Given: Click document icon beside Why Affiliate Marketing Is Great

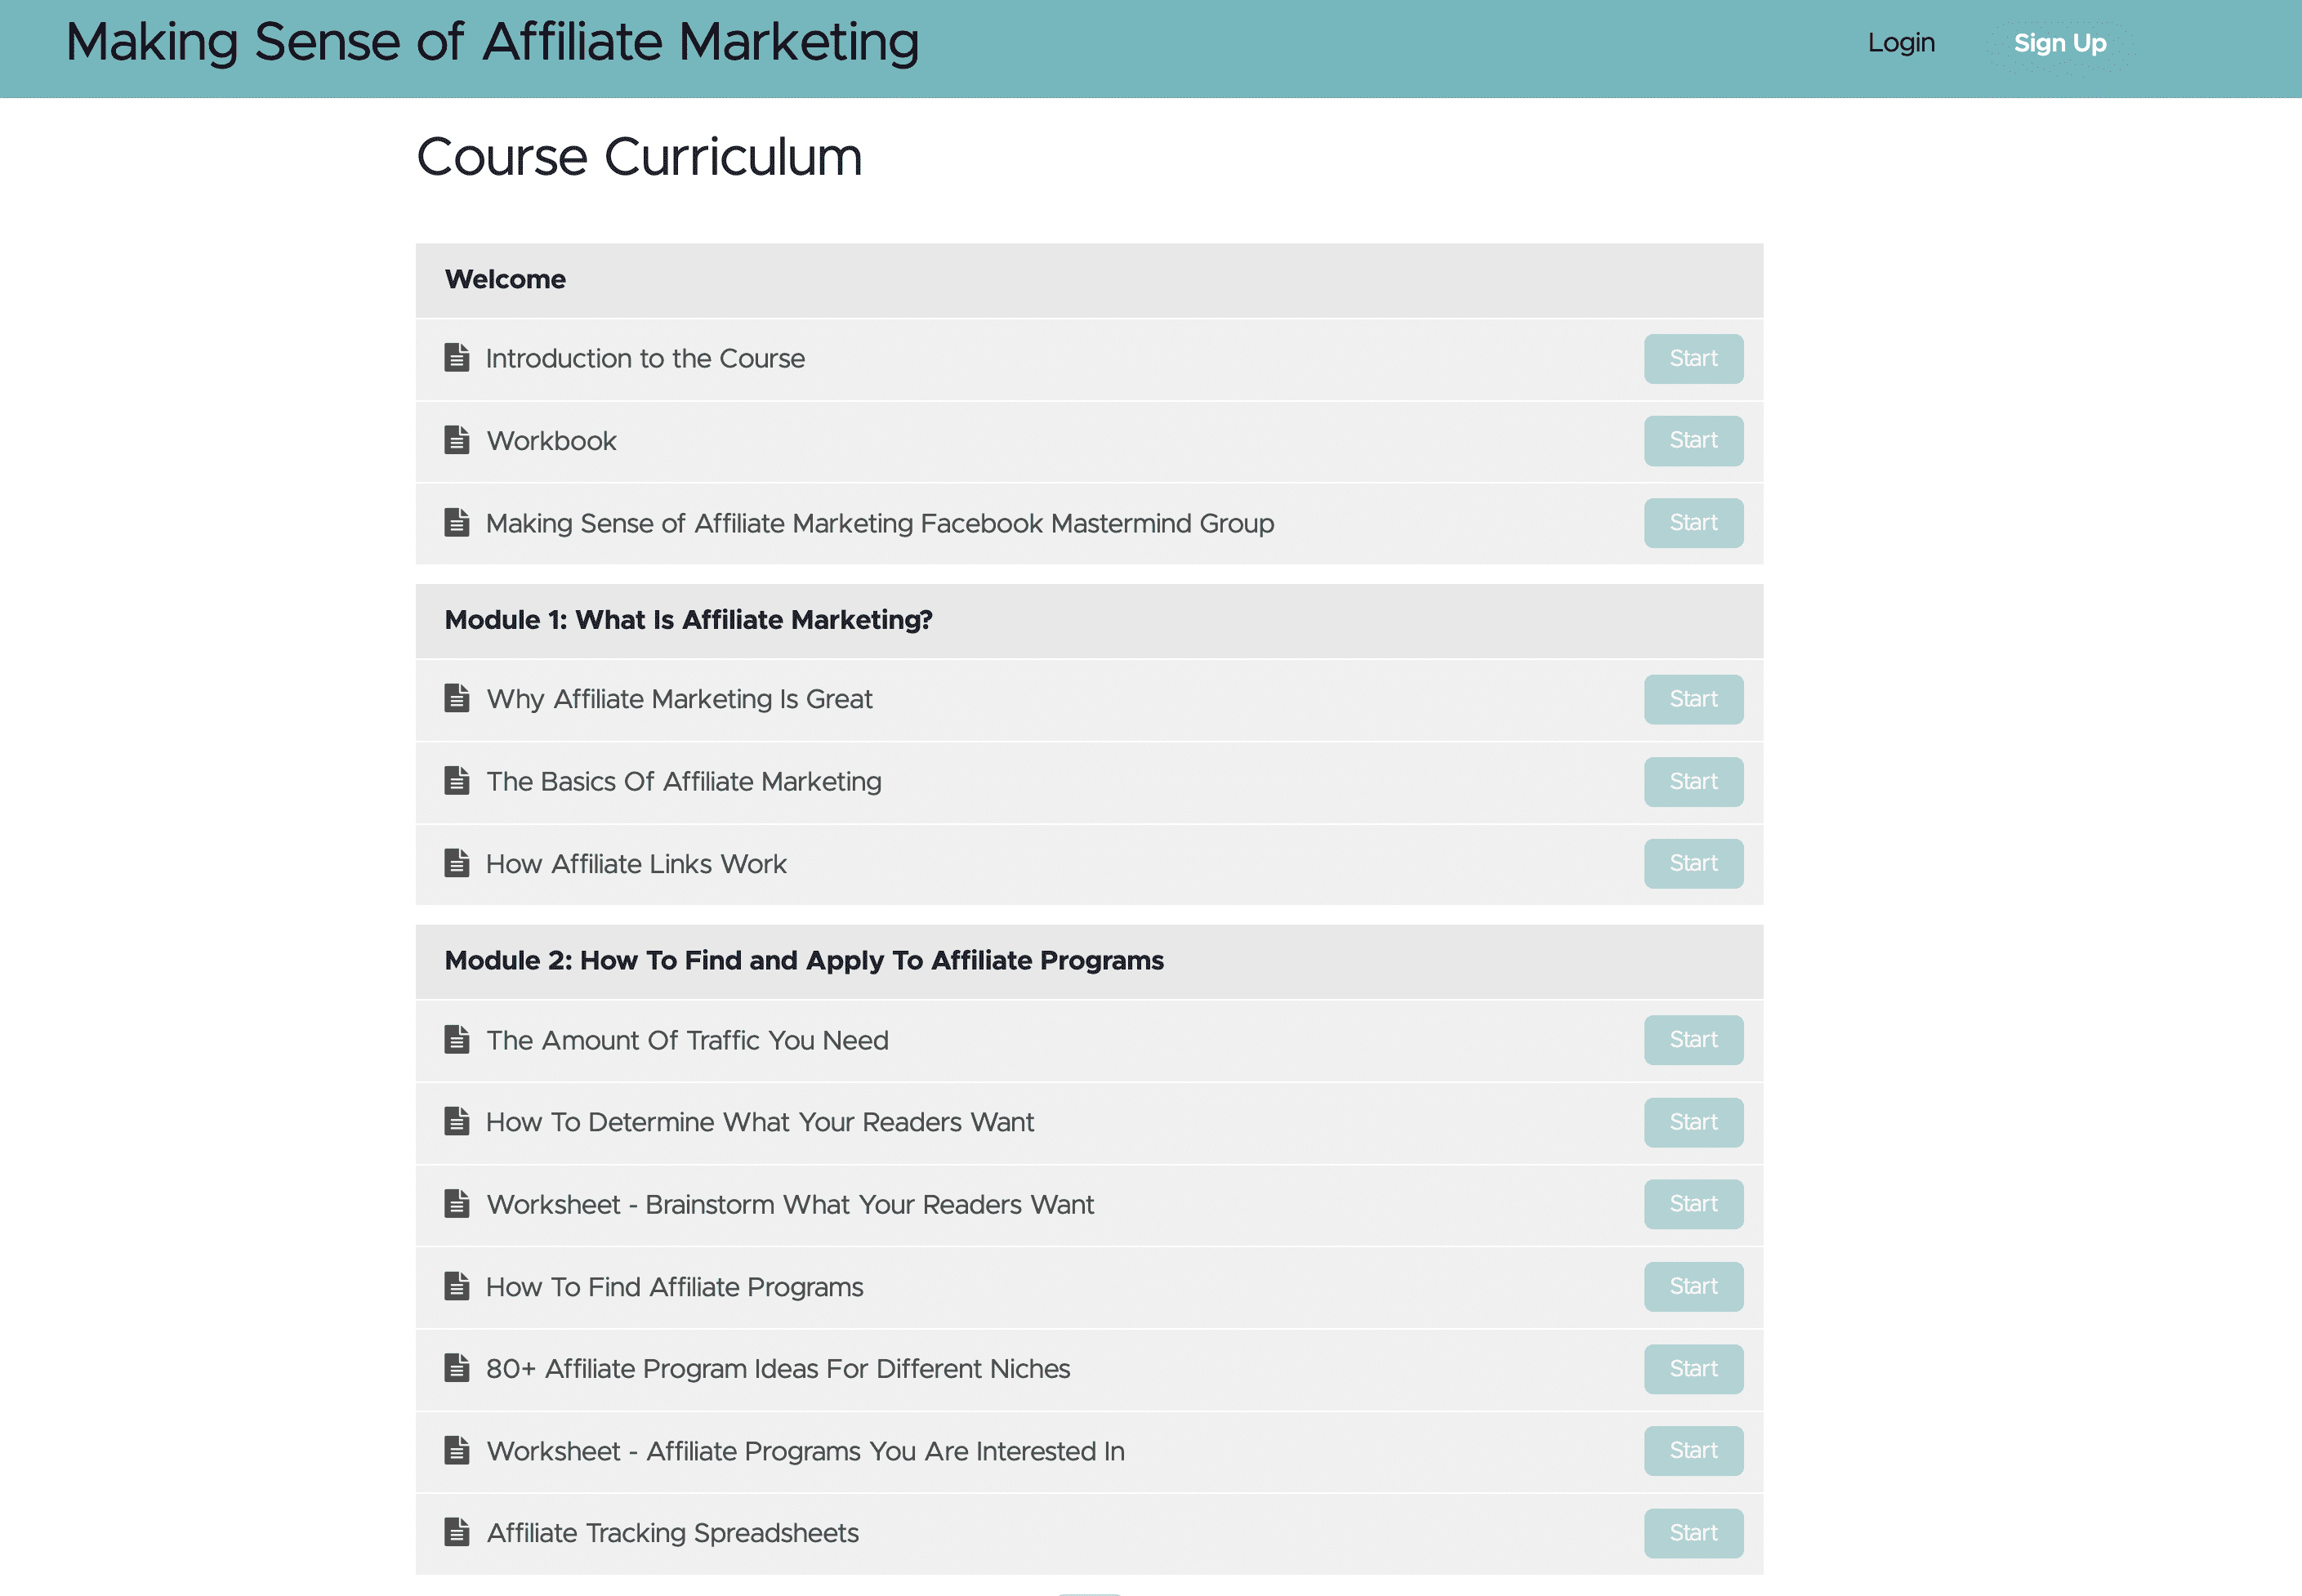Looking at the screenshot, I should 457,699.
